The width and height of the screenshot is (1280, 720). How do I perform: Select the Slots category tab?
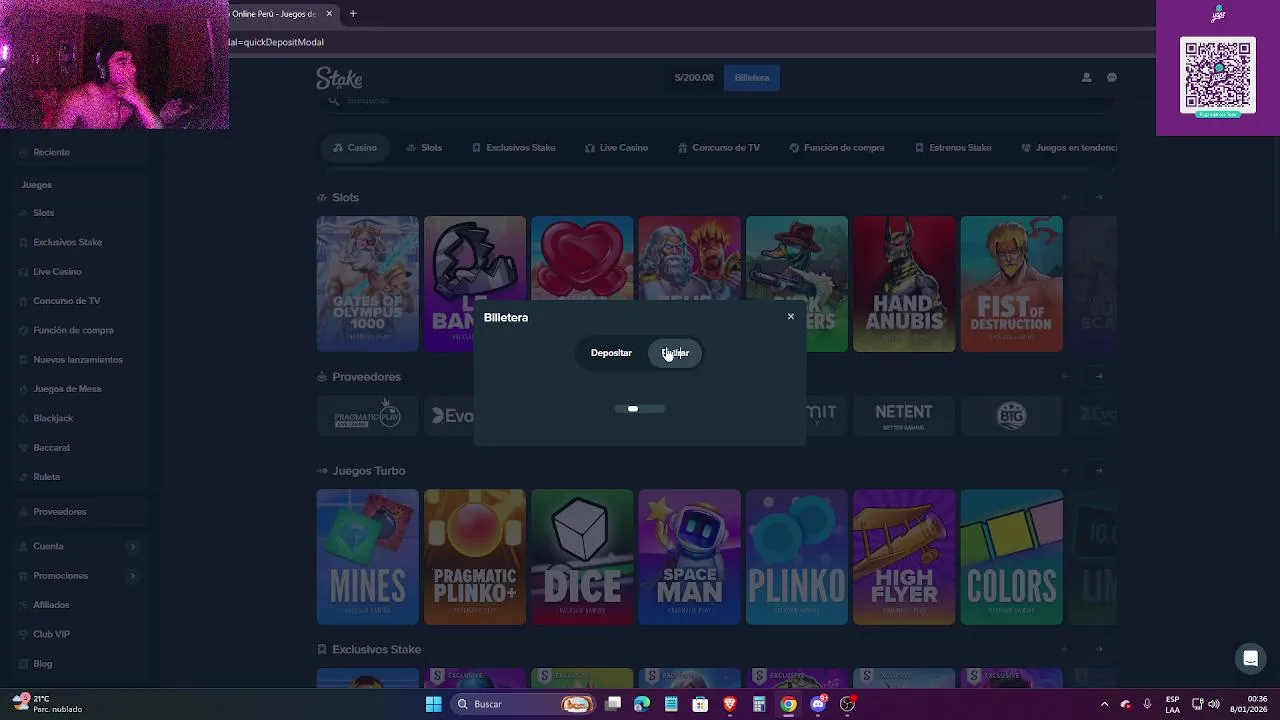pyautogui.click(x=424, y=148)
